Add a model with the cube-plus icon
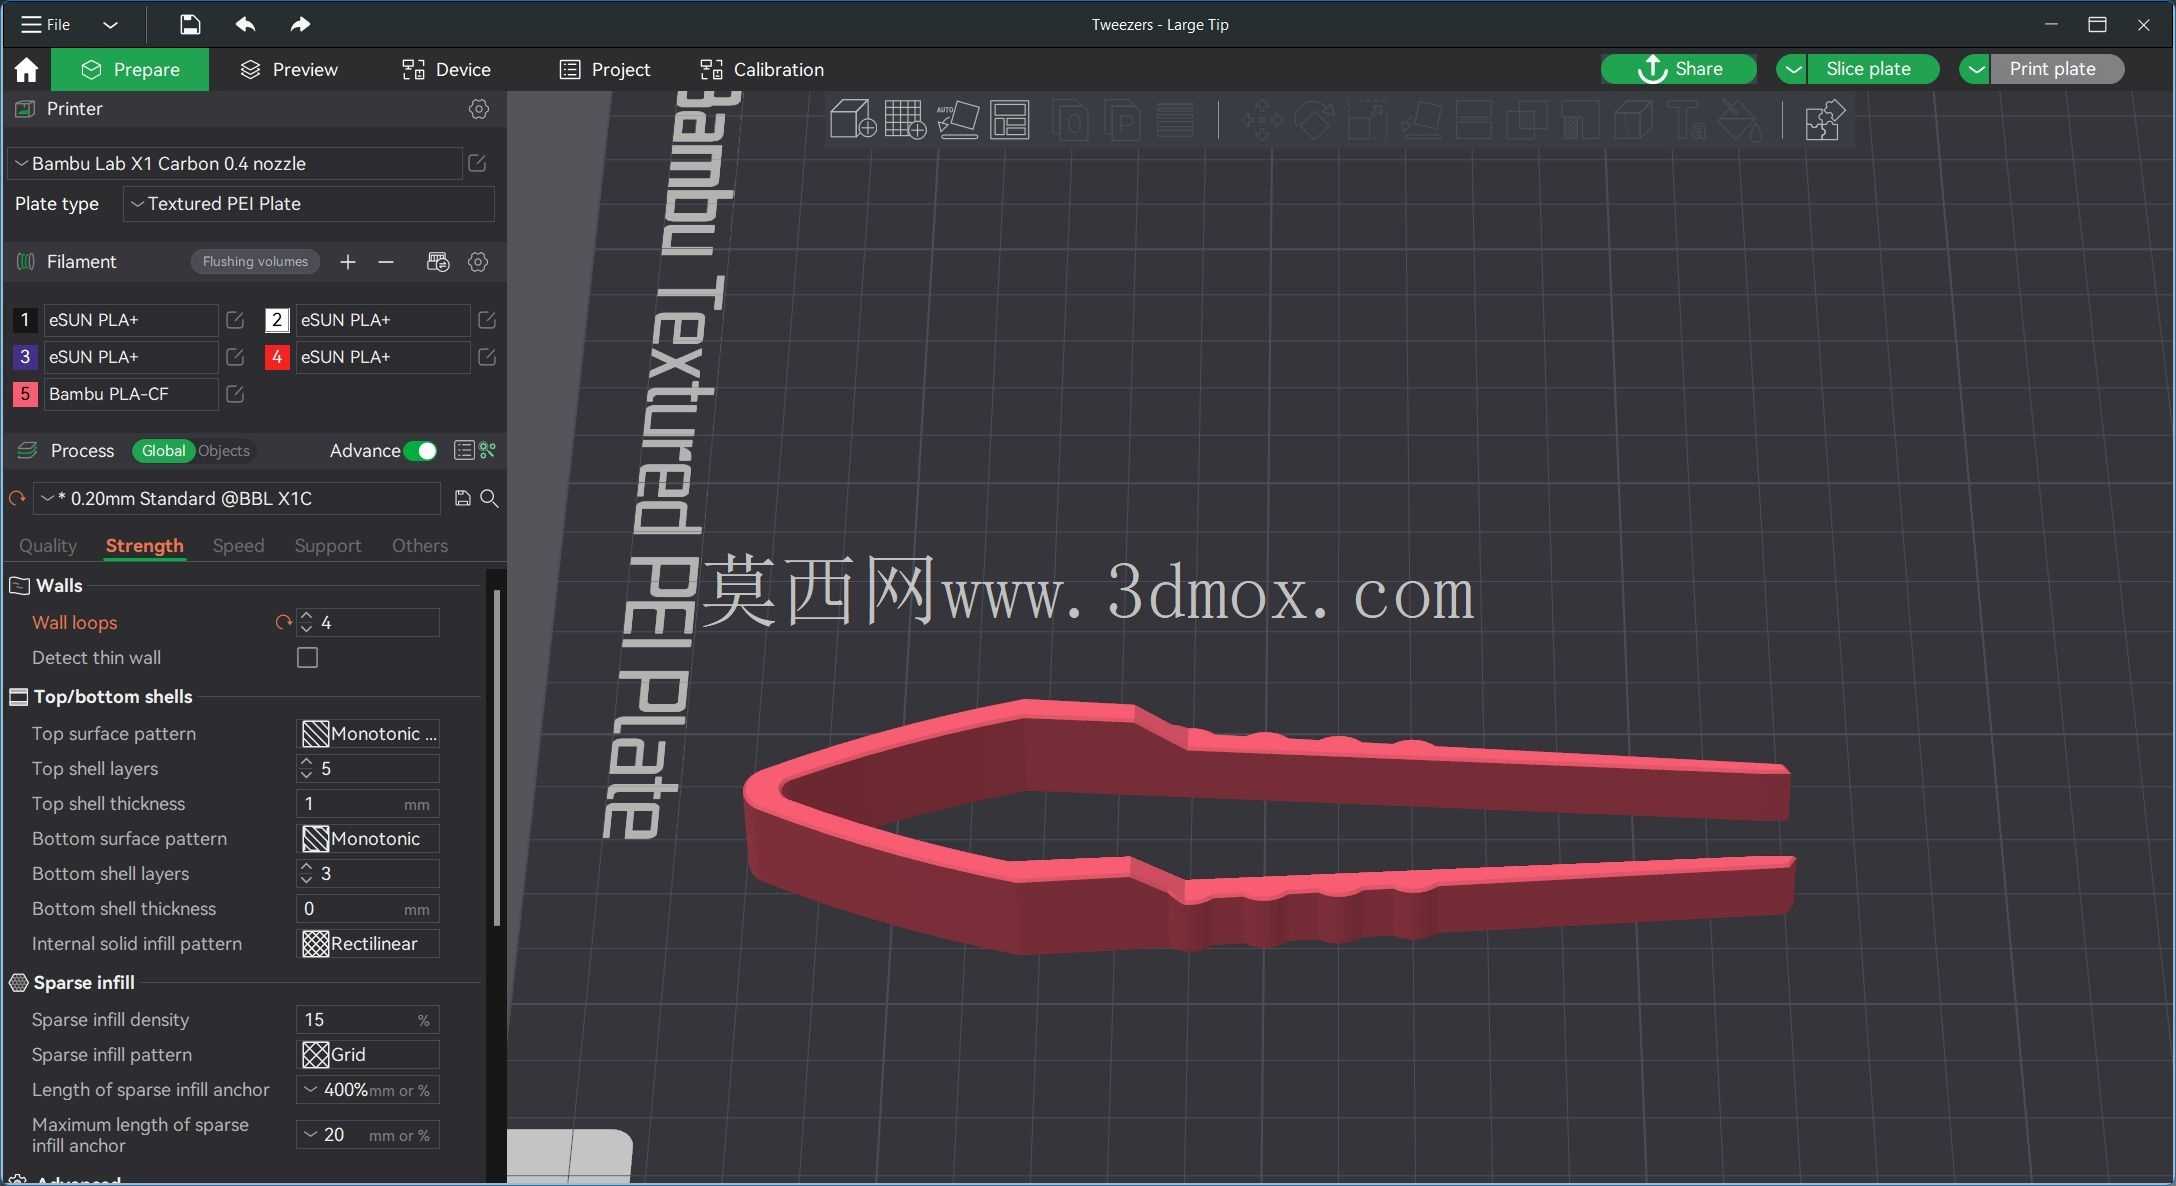This screenshot has width=2176, height=1186. point(853,120)
